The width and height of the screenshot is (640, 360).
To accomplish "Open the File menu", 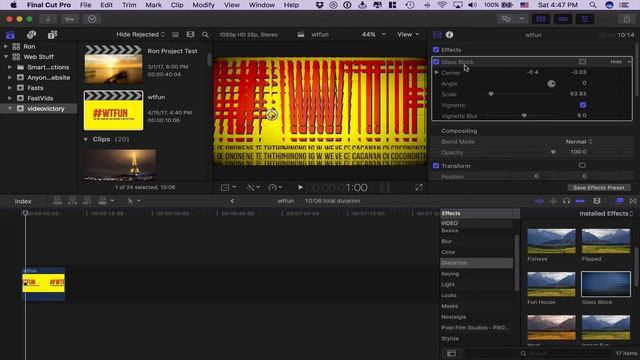I will 85,5.
